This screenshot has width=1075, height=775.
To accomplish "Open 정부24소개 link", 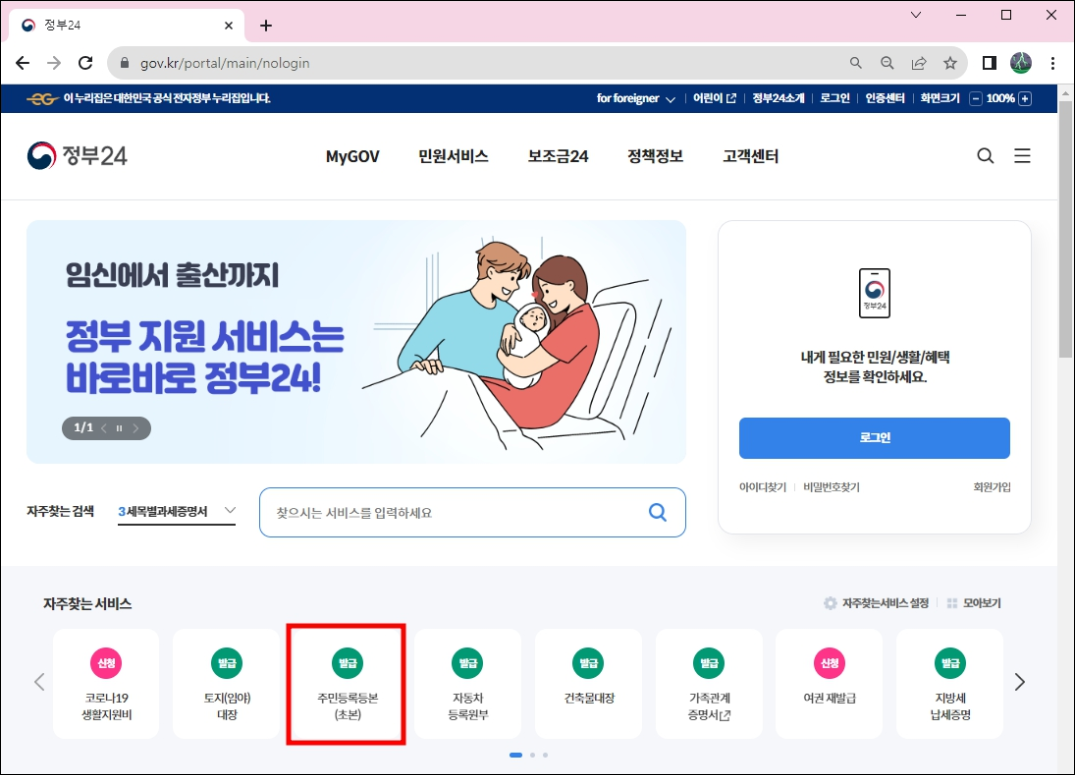I will tap(778, 99).
